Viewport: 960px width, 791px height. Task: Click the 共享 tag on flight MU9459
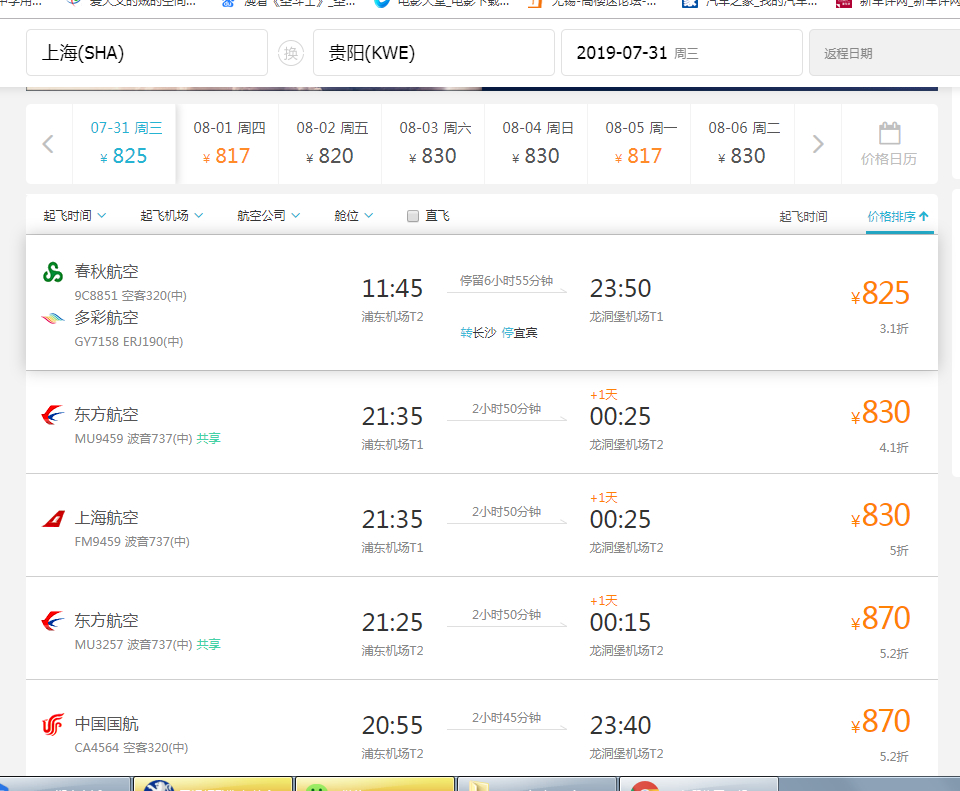tap(208, 438)
